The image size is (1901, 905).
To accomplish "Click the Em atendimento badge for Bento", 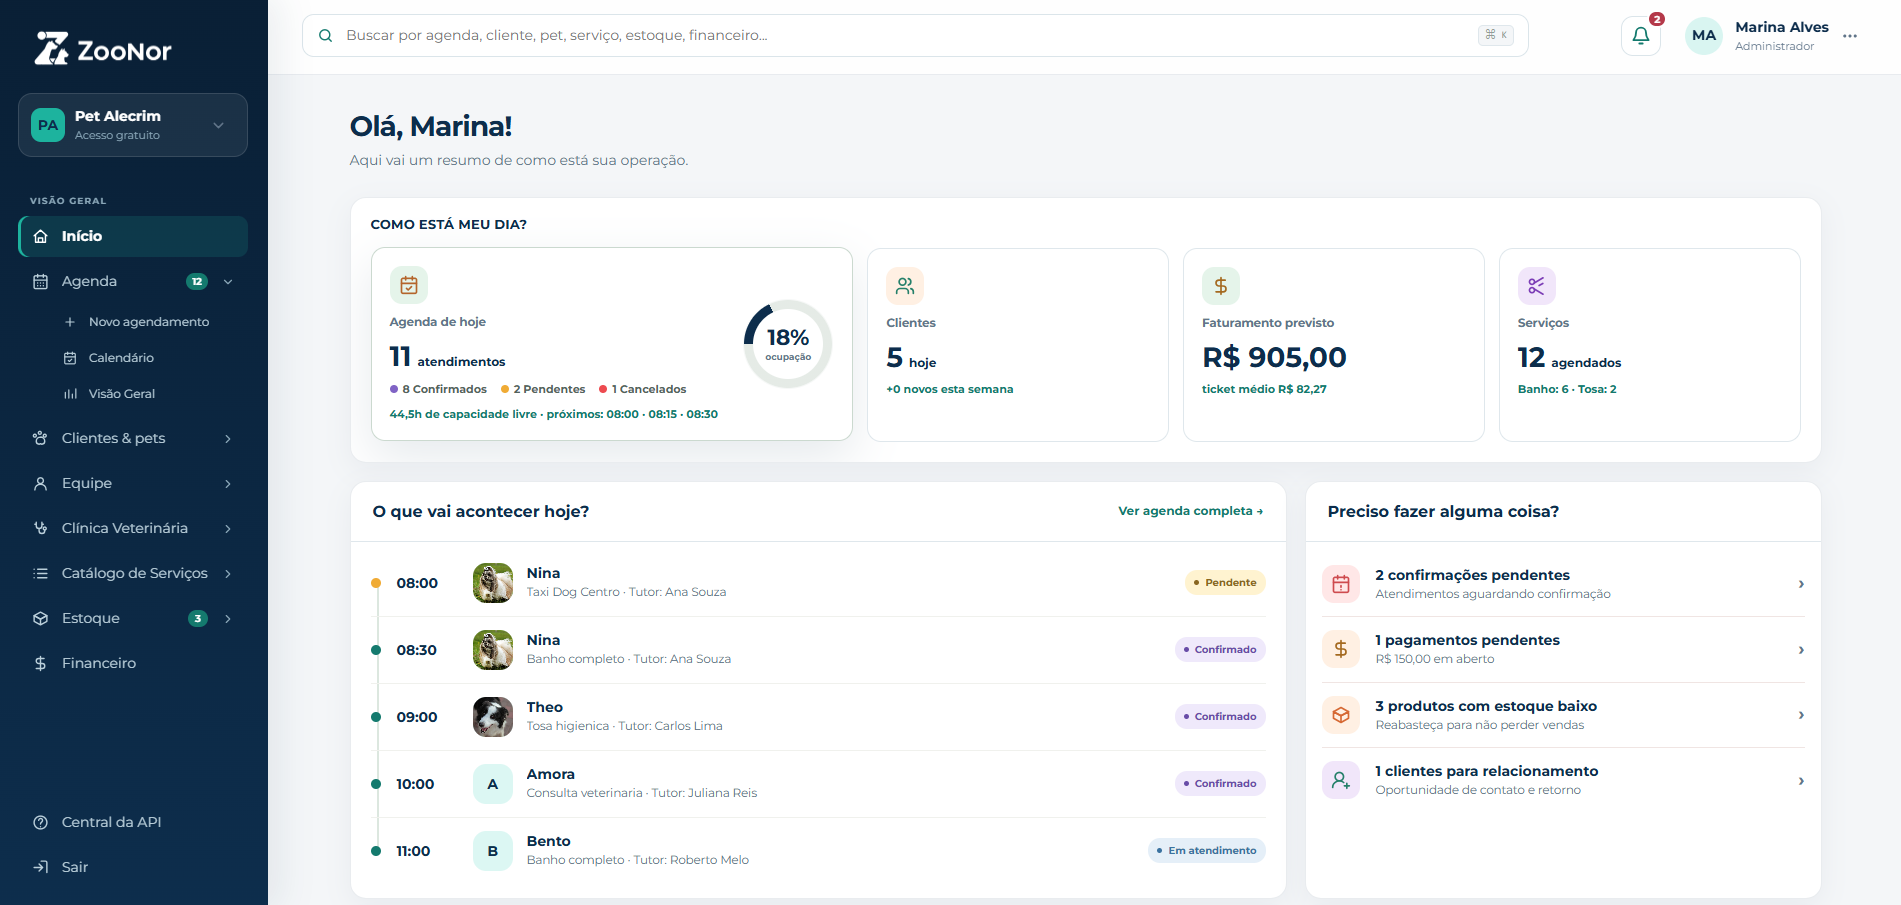I will pos(1207,851).
